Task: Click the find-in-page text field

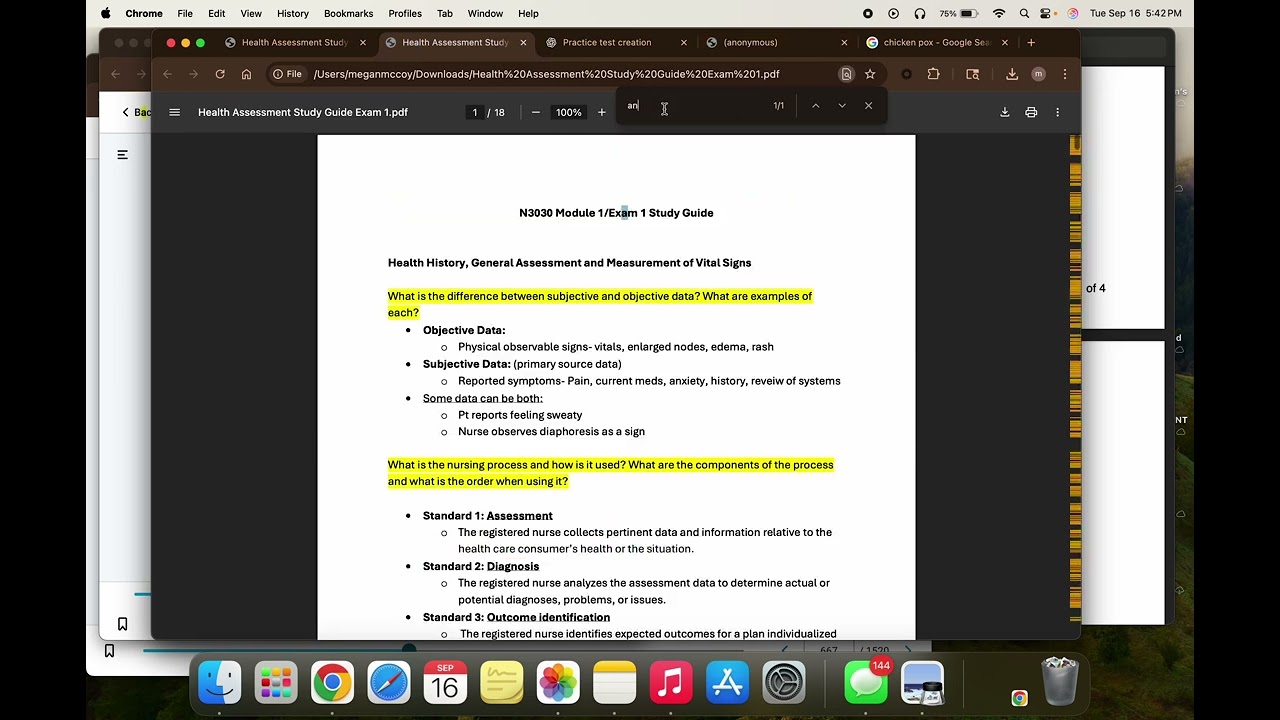Action: click(694, 106)
